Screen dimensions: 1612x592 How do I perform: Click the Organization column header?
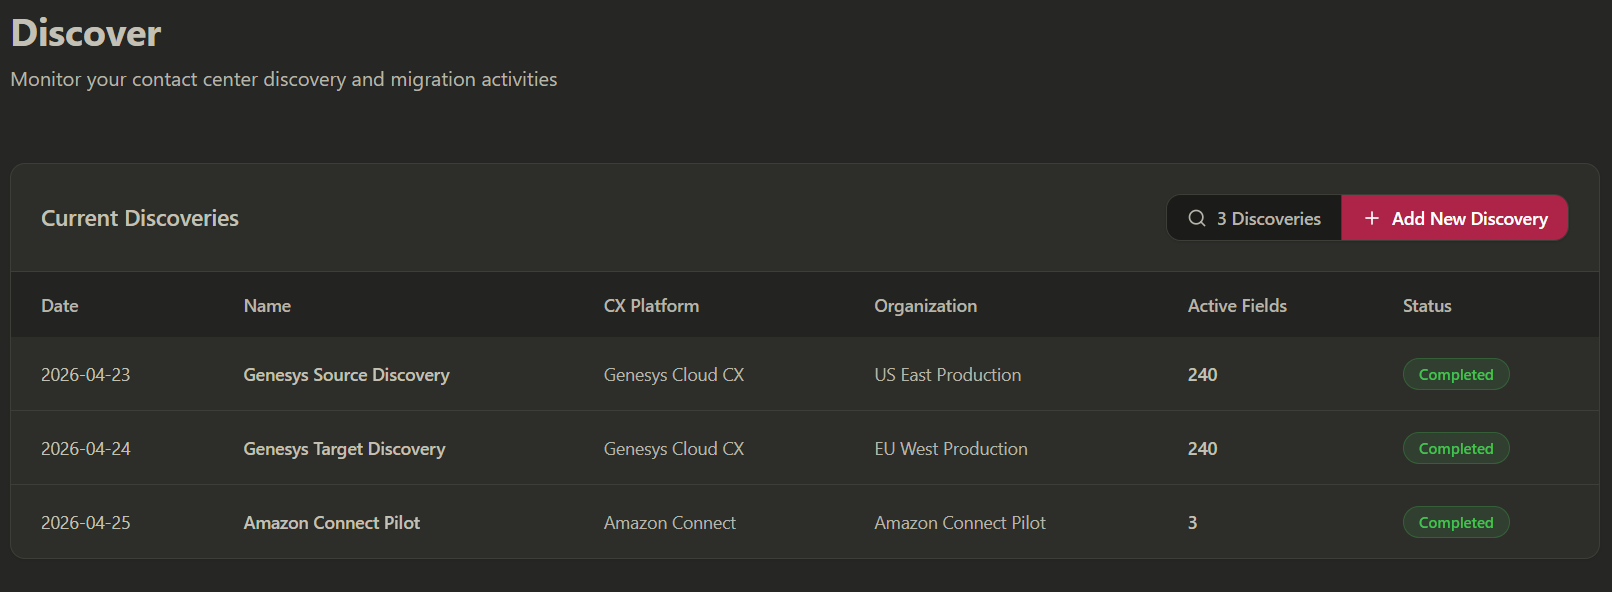925,306
